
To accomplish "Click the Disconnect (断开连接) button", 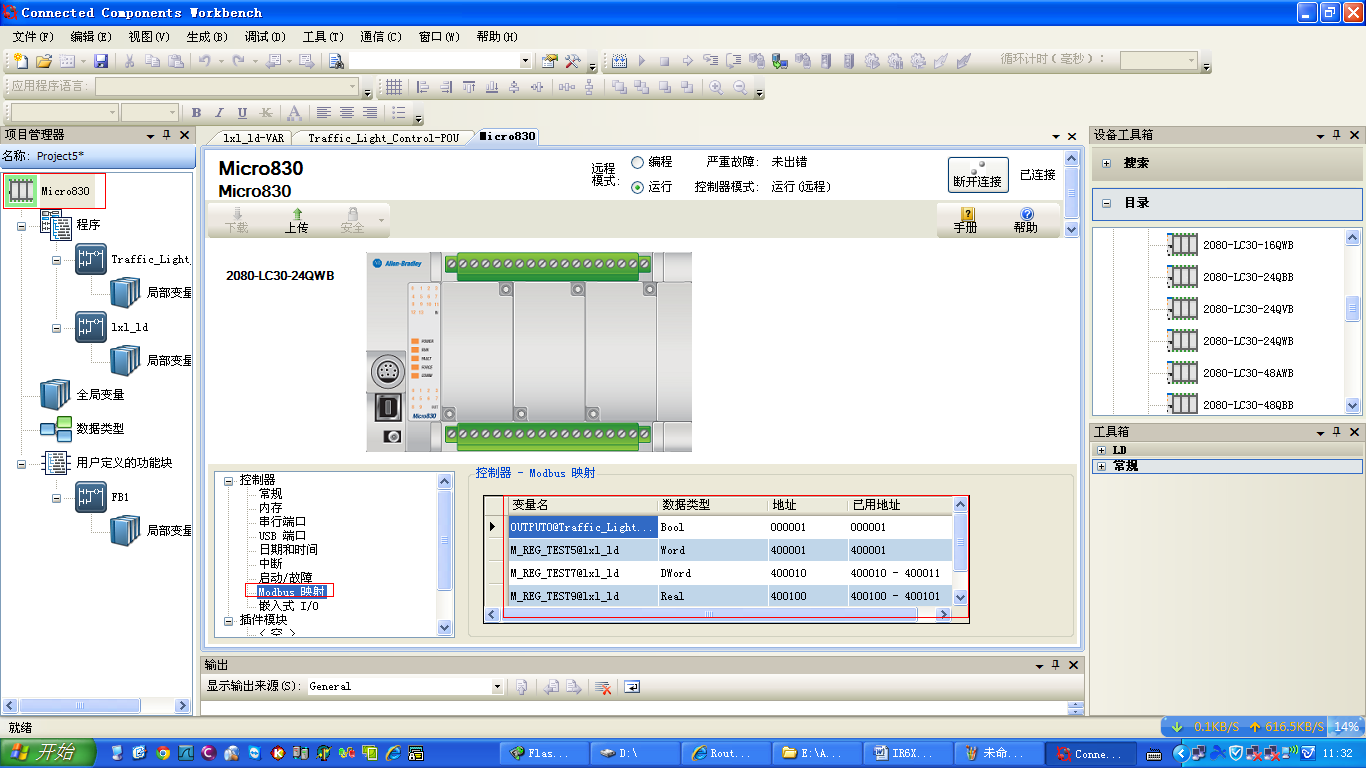I will point(977,175).
